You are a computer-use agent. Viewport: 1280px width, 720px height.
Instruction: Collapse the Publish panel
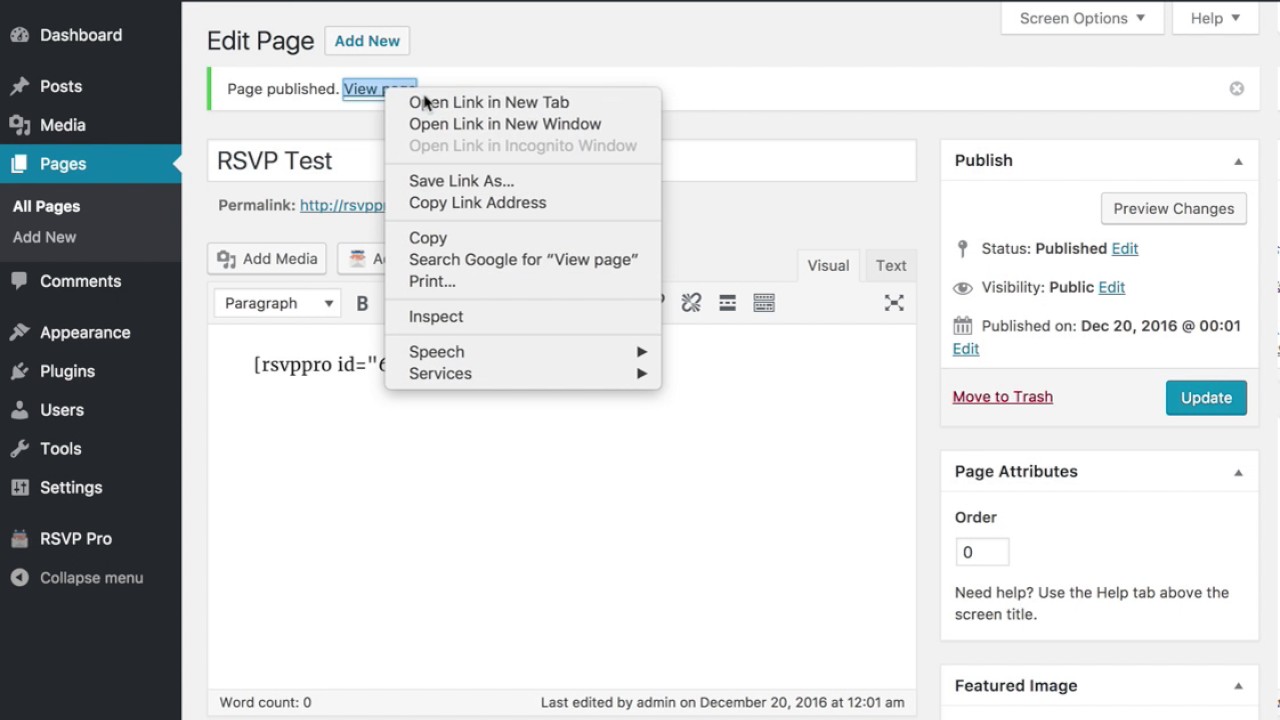1238,161
